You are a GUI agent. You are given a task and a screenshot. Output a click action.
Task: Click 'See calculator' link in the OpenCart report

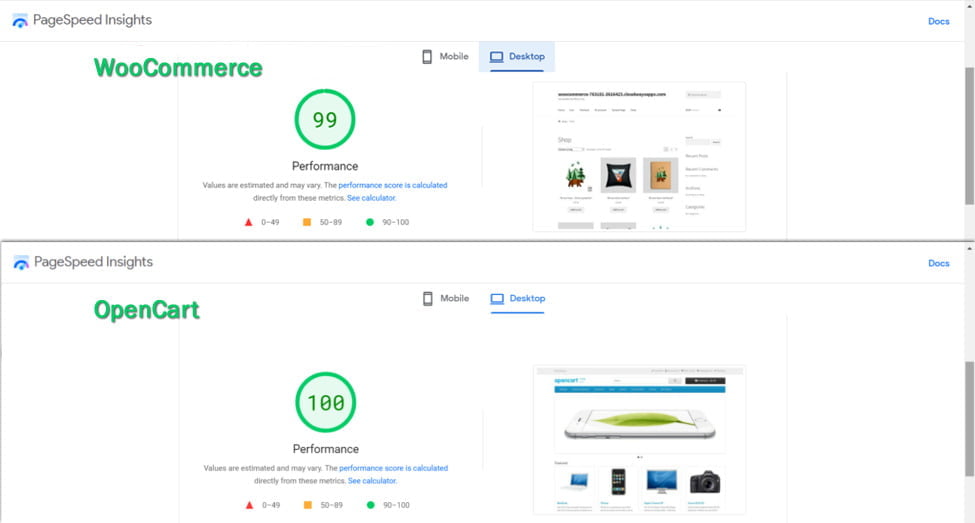(371, 481)
